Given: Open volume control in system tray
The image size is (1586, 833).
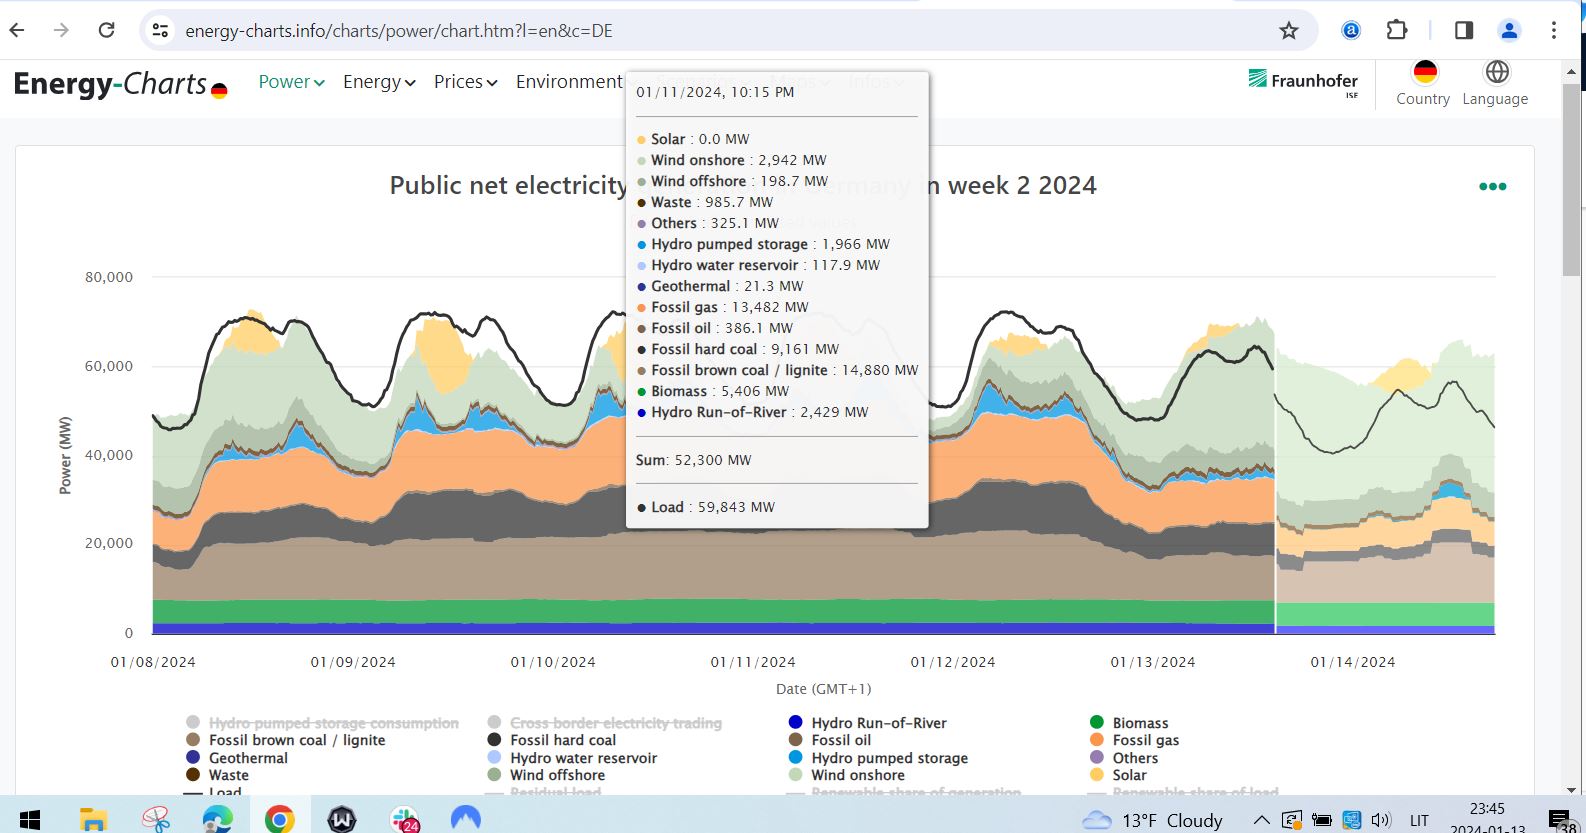Looking at the screenshot, I should pos(1381,820).
